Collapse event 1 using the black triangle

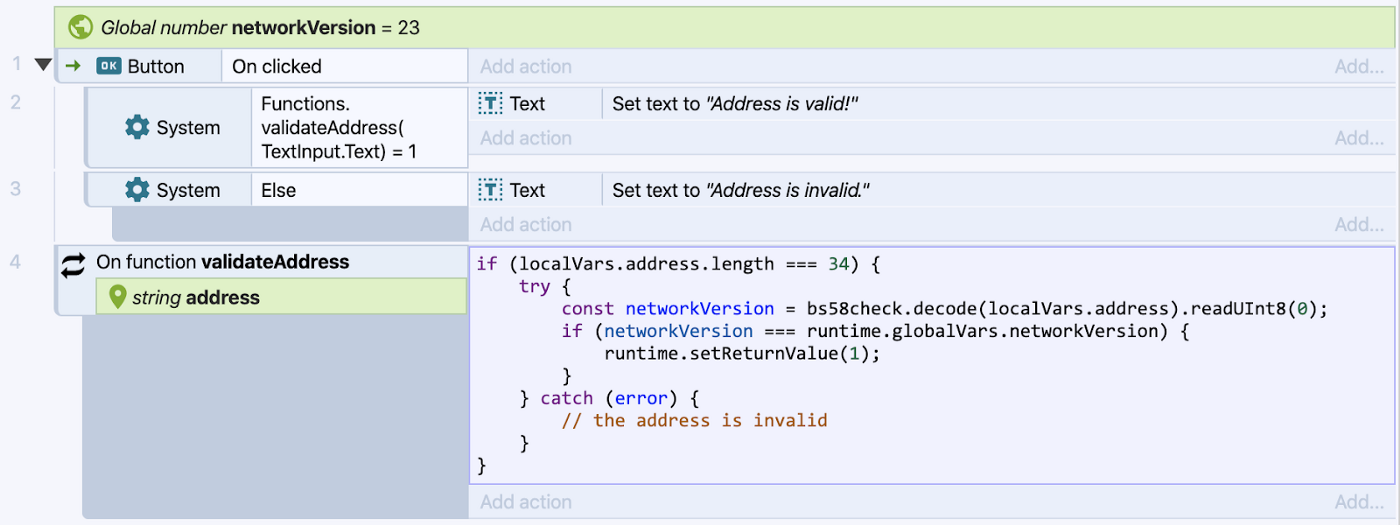42,65
